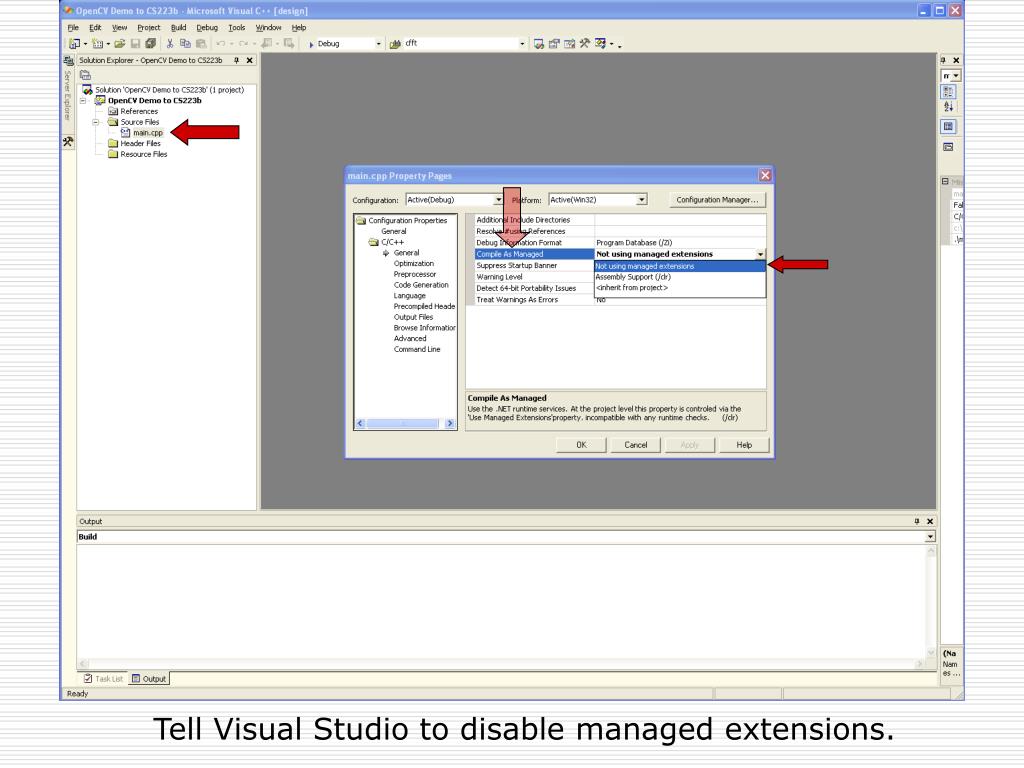Select 'Not using managed extensions' option in list
The height and width of the screenshot is (768, 1024).
(x=679, y=266)
